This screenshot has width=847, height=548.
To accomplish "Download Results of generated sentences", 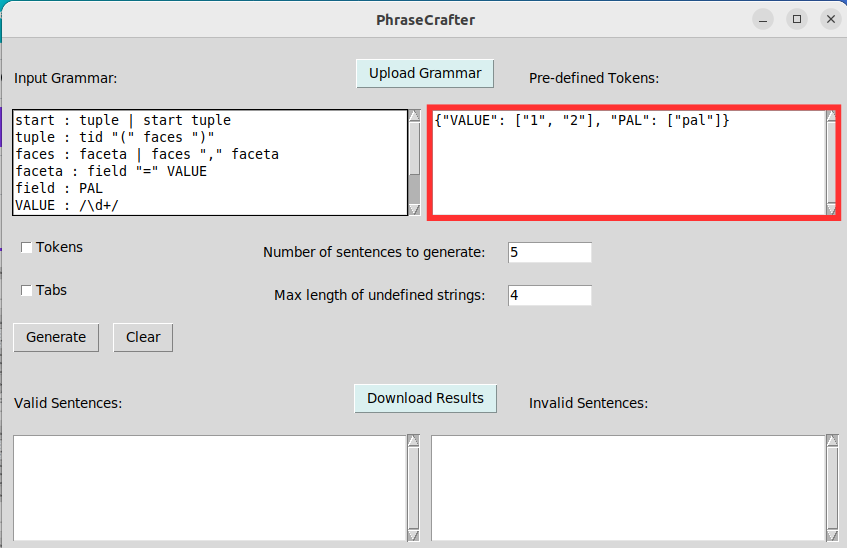I will [x=425, y=398].
